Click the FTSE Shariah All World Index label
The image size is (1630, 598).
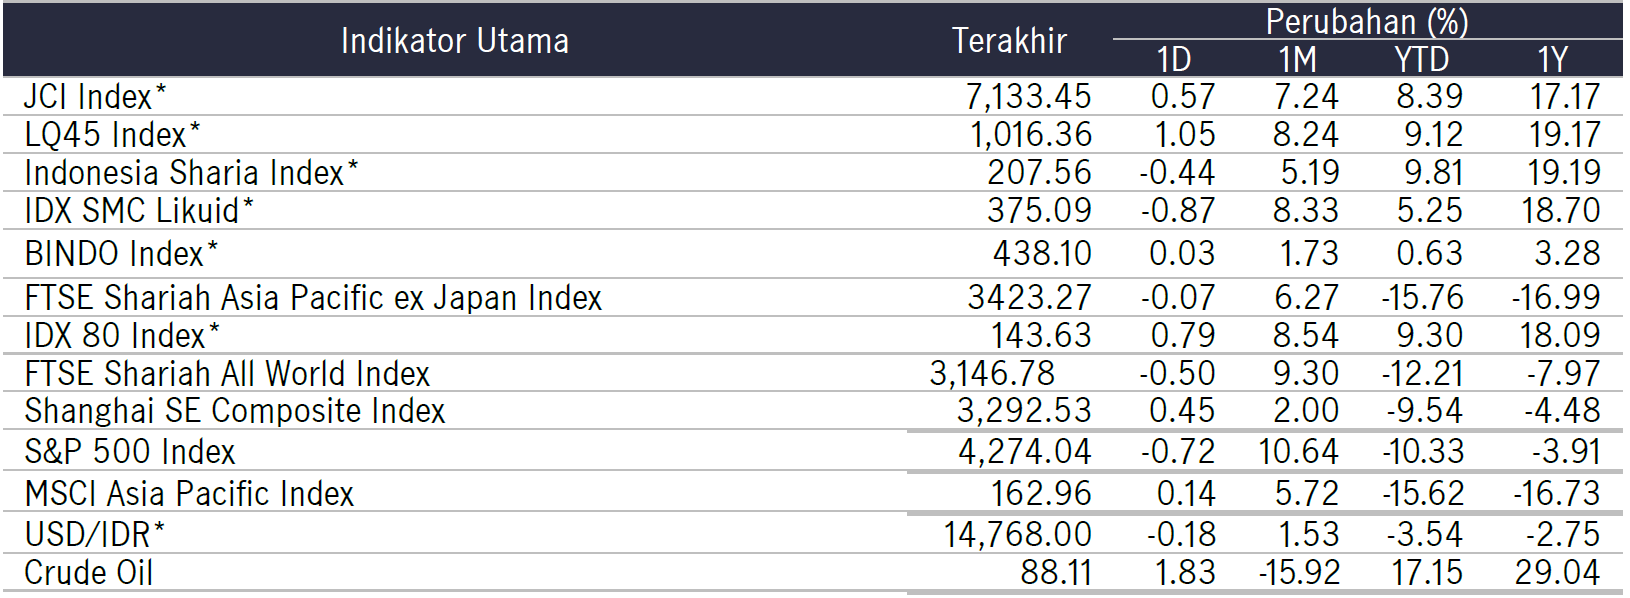coord(227,374)
